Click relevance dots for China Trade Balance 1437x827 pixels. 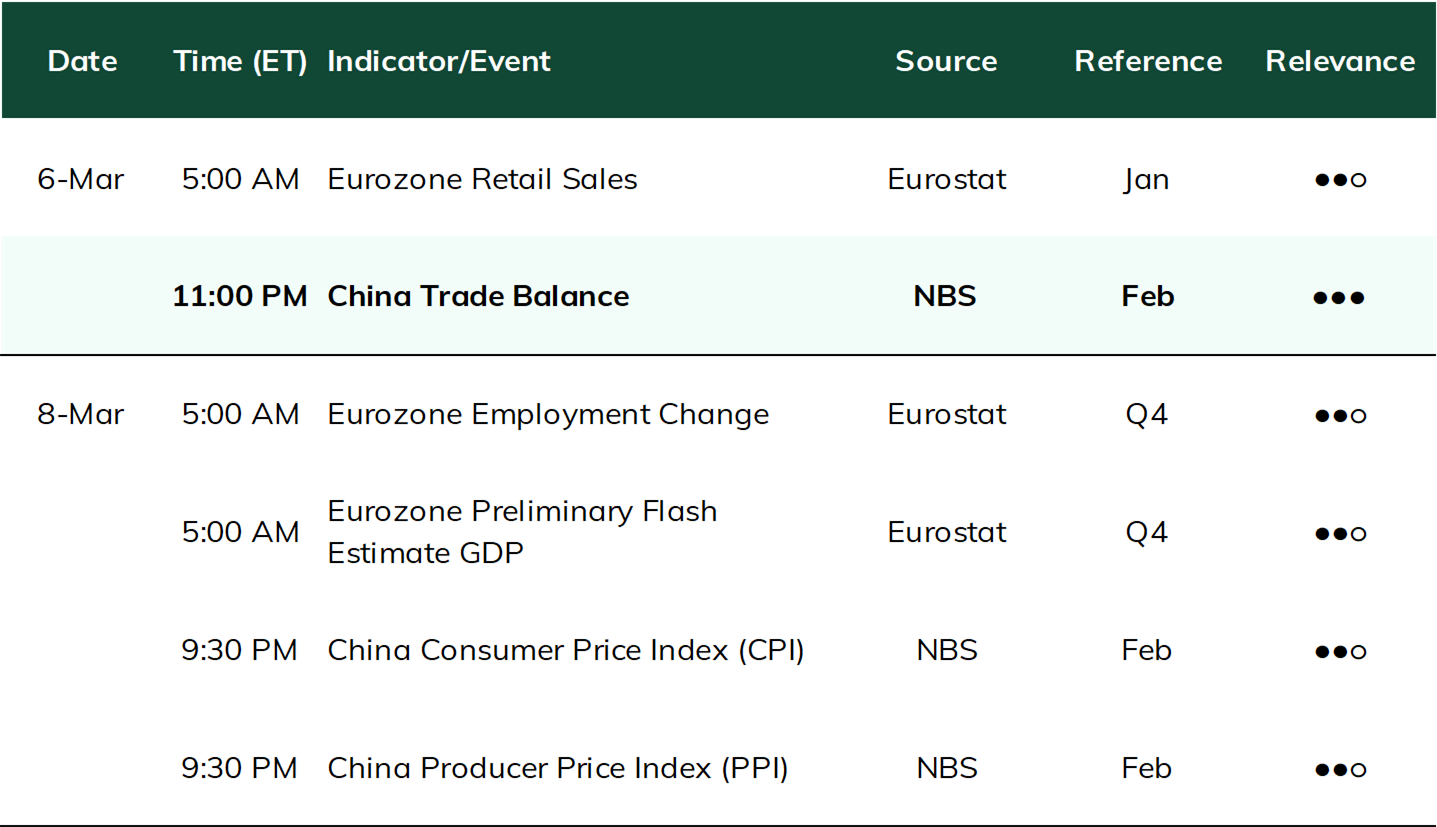tap(1340, 298)
